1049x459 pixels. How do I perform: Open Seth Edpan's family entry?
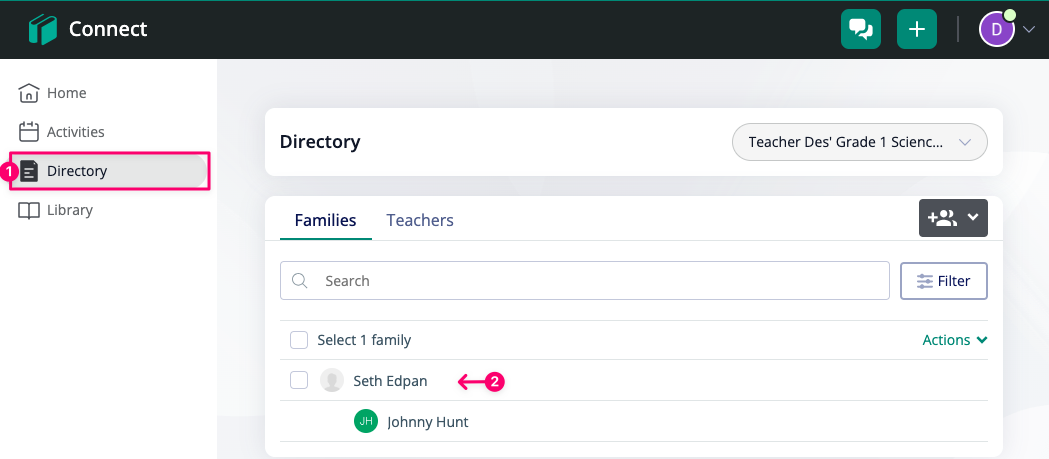coord(390,381)
